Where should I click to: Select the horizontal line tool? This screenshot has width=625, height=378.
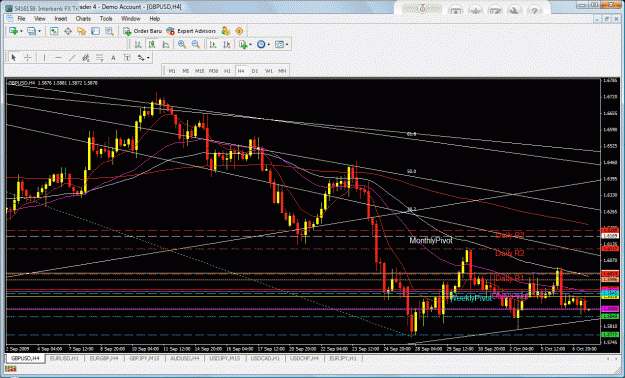tap(58, 58)
